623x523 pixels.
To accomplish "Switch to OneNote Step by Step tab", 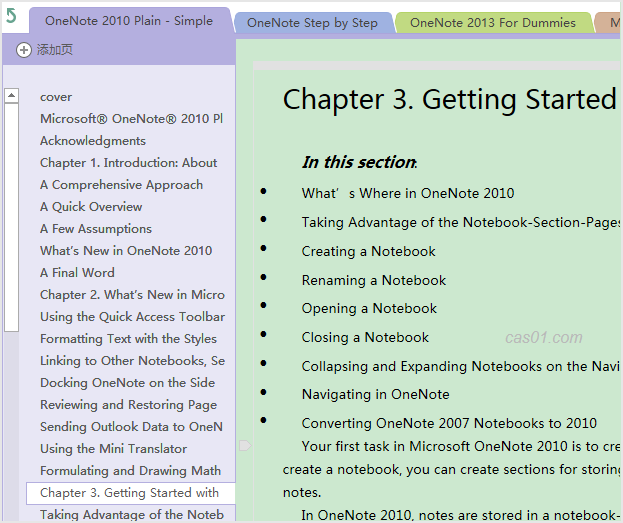I will click(313, 23).
